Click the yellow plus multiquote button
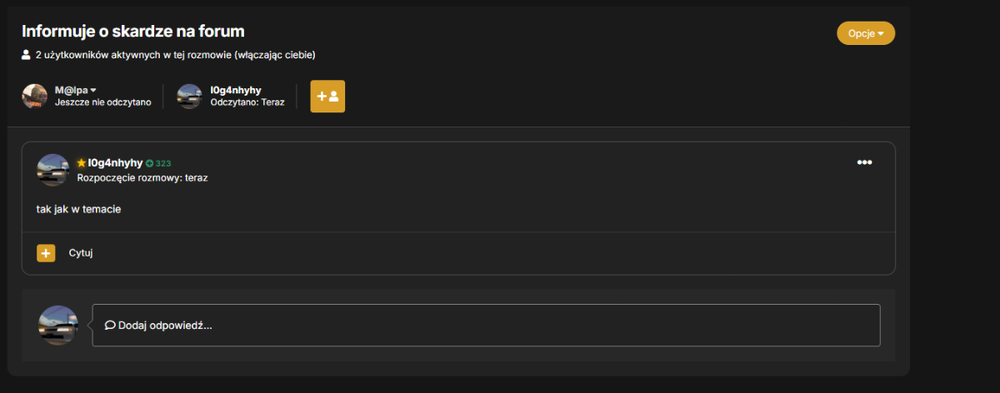The height and width of the screenshot is (393, 1000). point(46,253)
